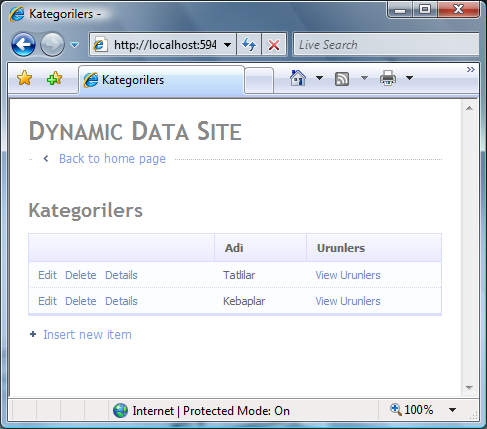
Task: Click the Print icon in toolbar
Action: click(x=388, y=78)
